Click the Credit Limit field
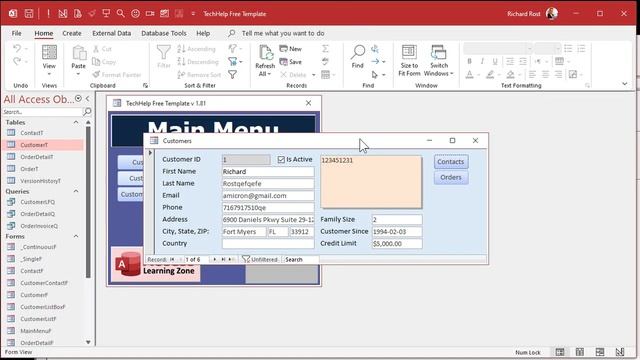 (x=397, y=244)
